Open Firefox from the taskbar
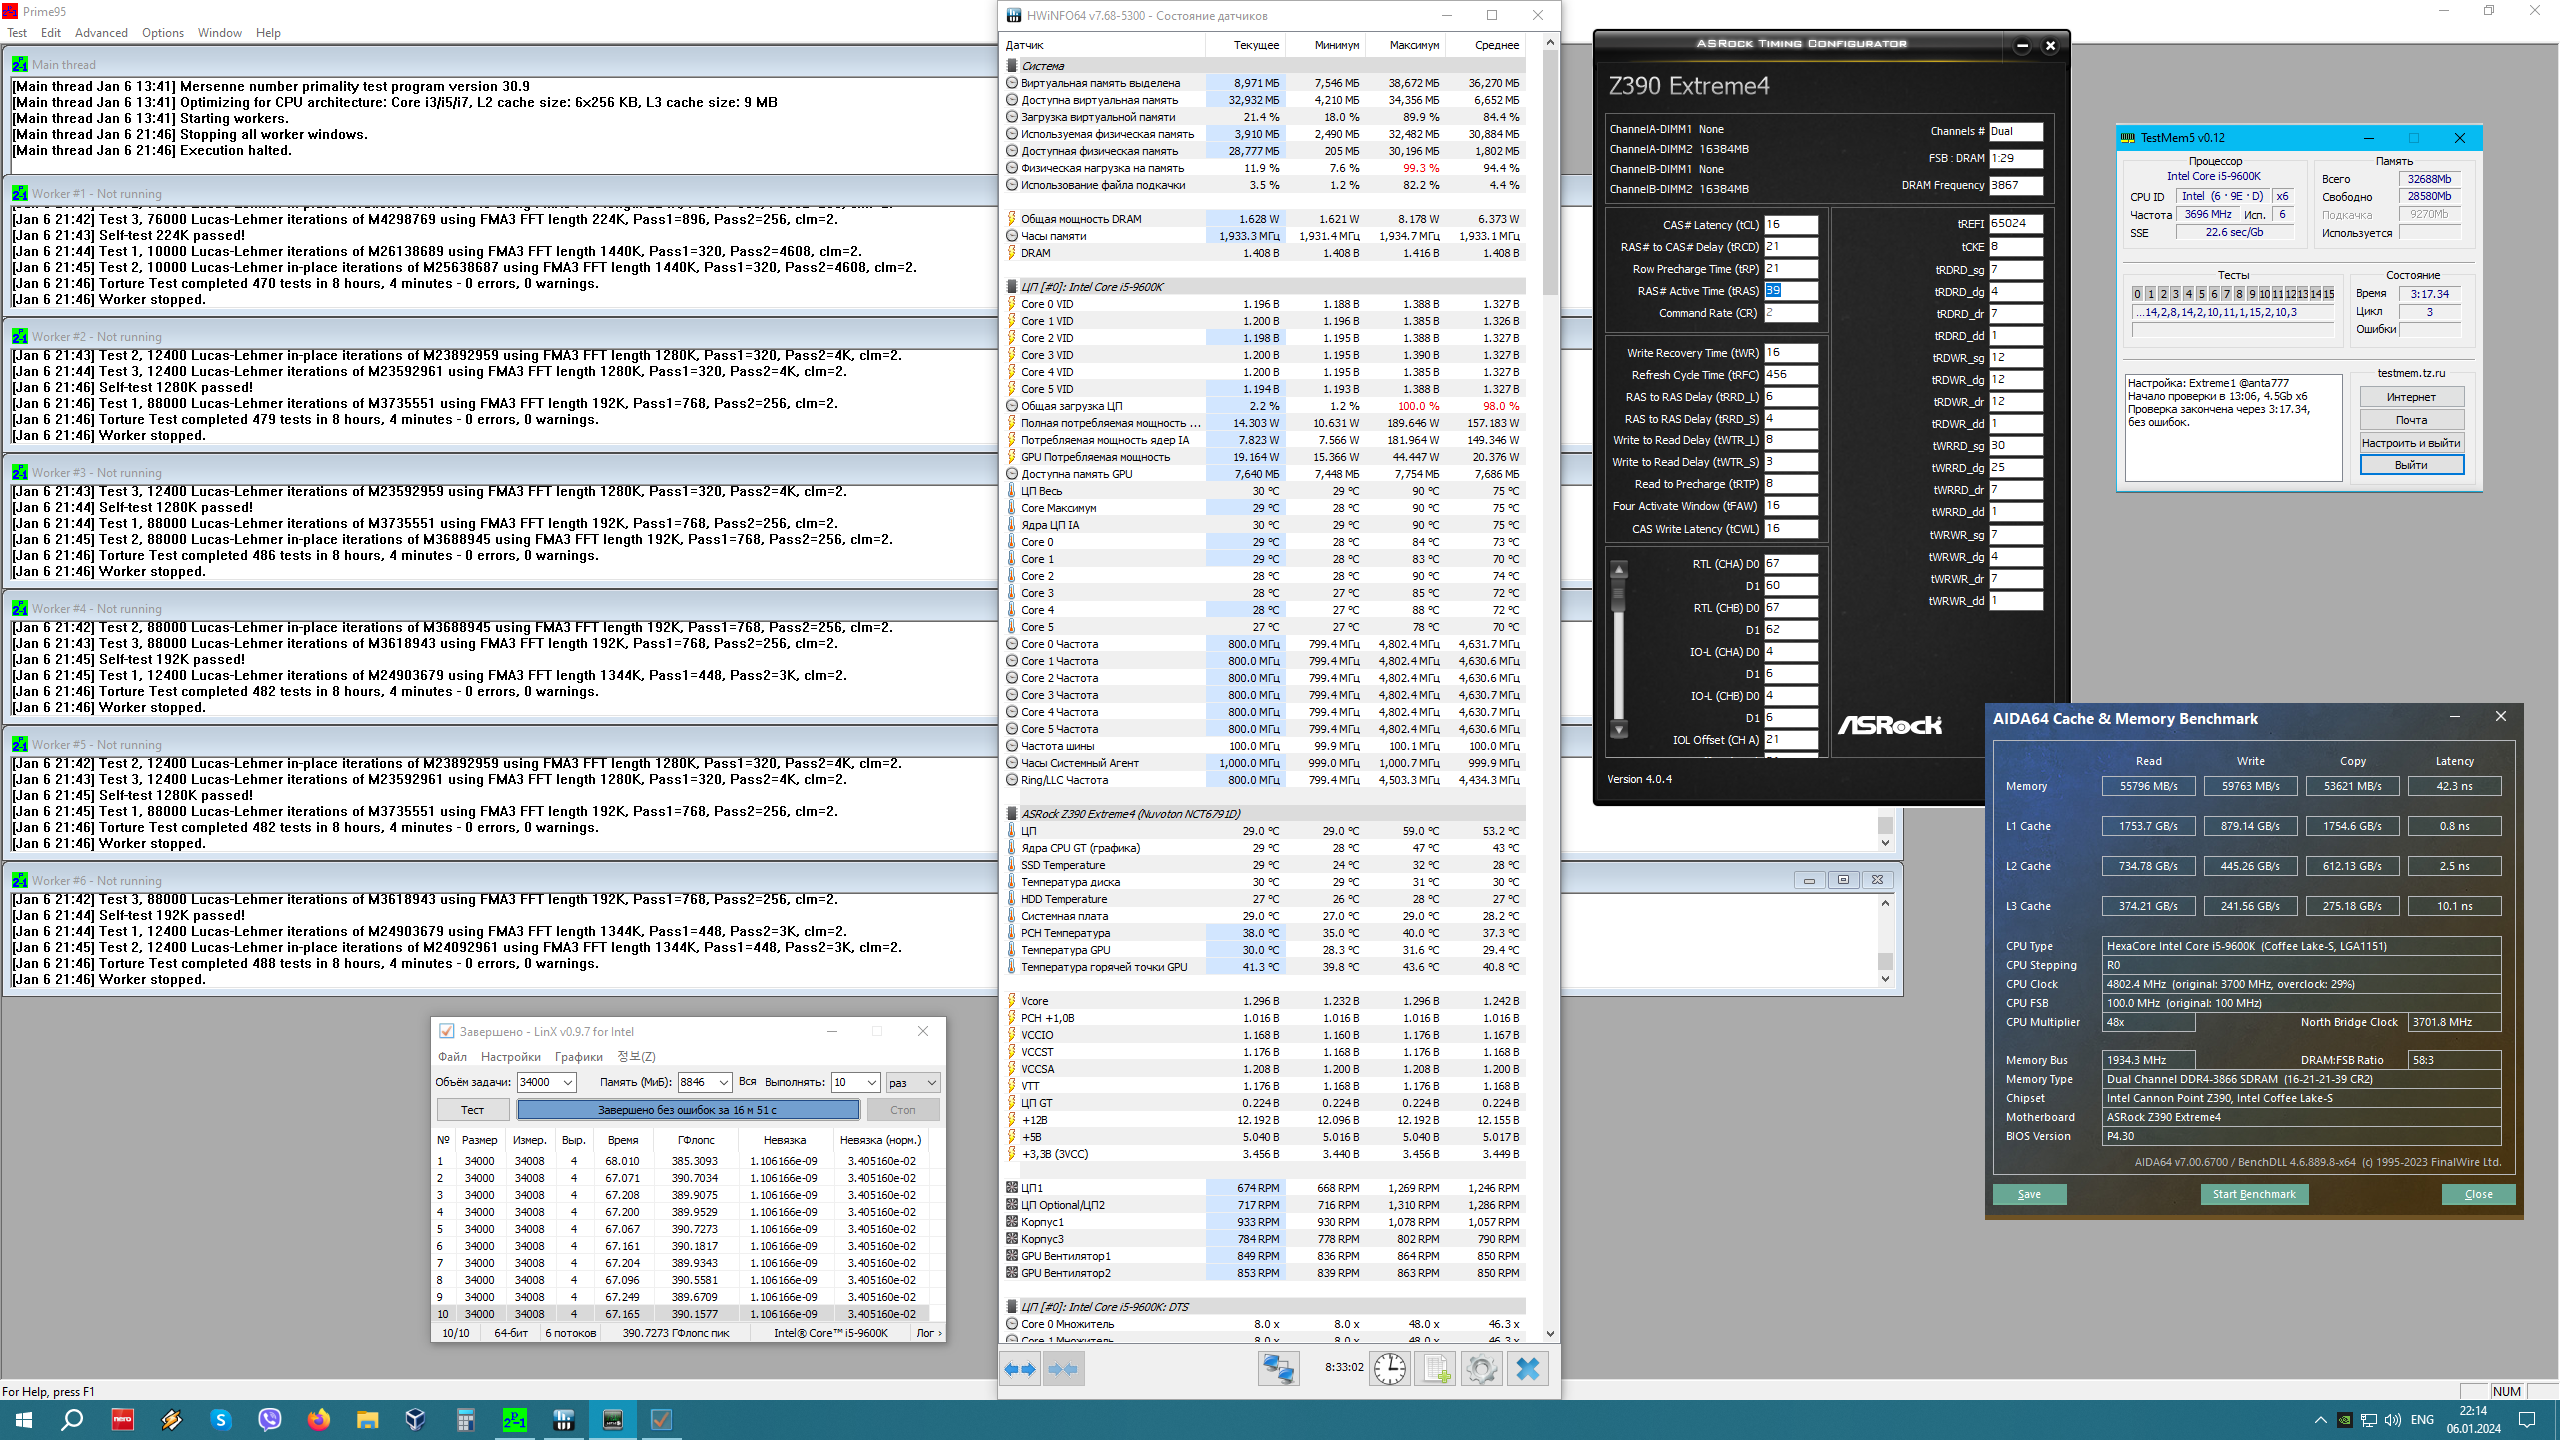2560x1440 pixels. (318, 1420)
